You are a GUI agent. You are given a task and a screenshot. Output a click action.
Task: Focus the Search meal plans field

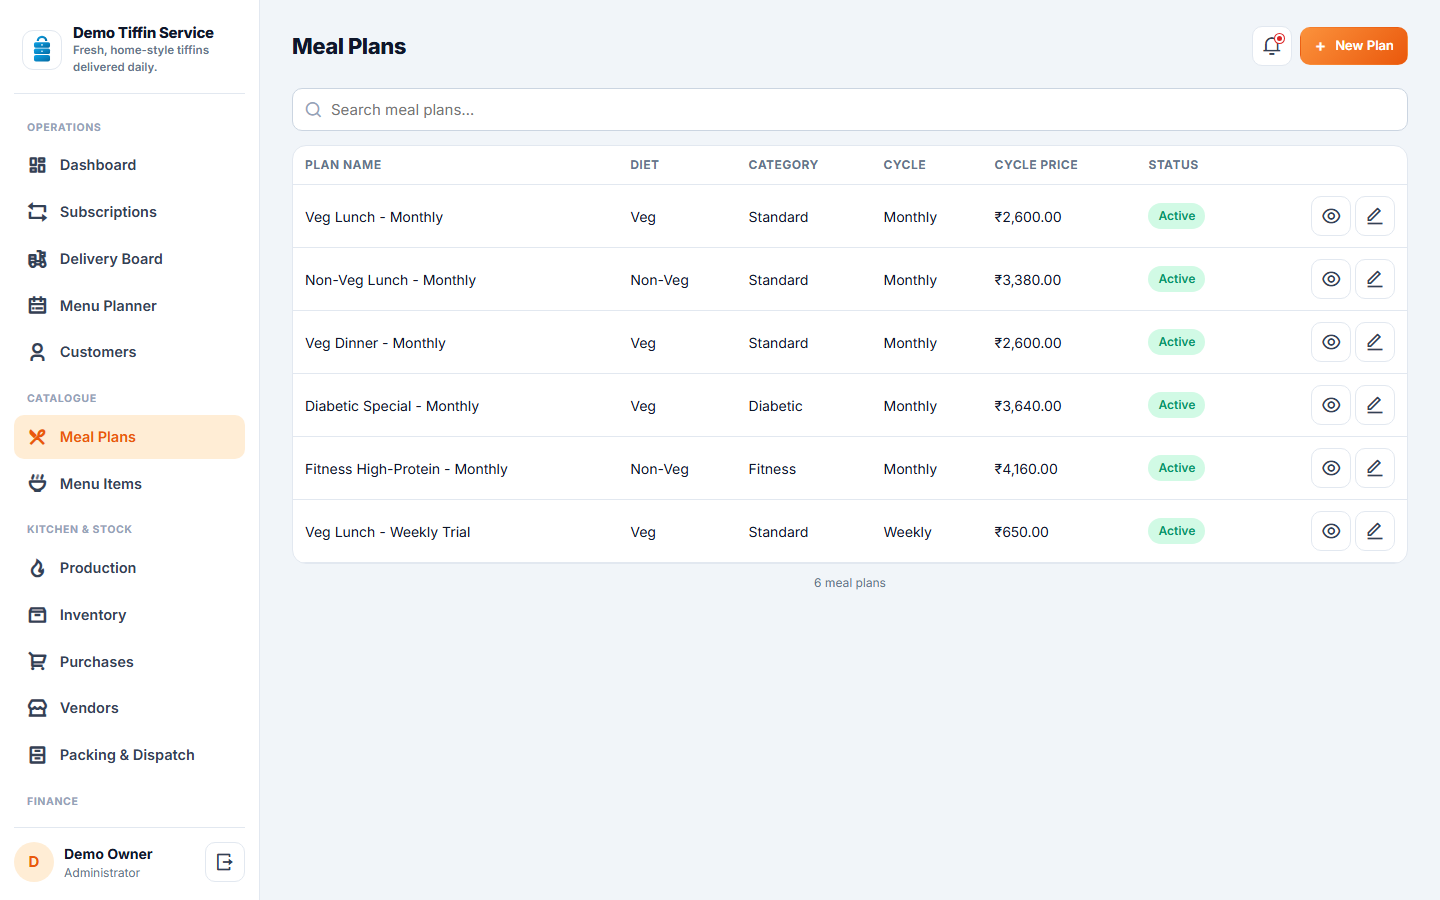click(x=849, y=110)
